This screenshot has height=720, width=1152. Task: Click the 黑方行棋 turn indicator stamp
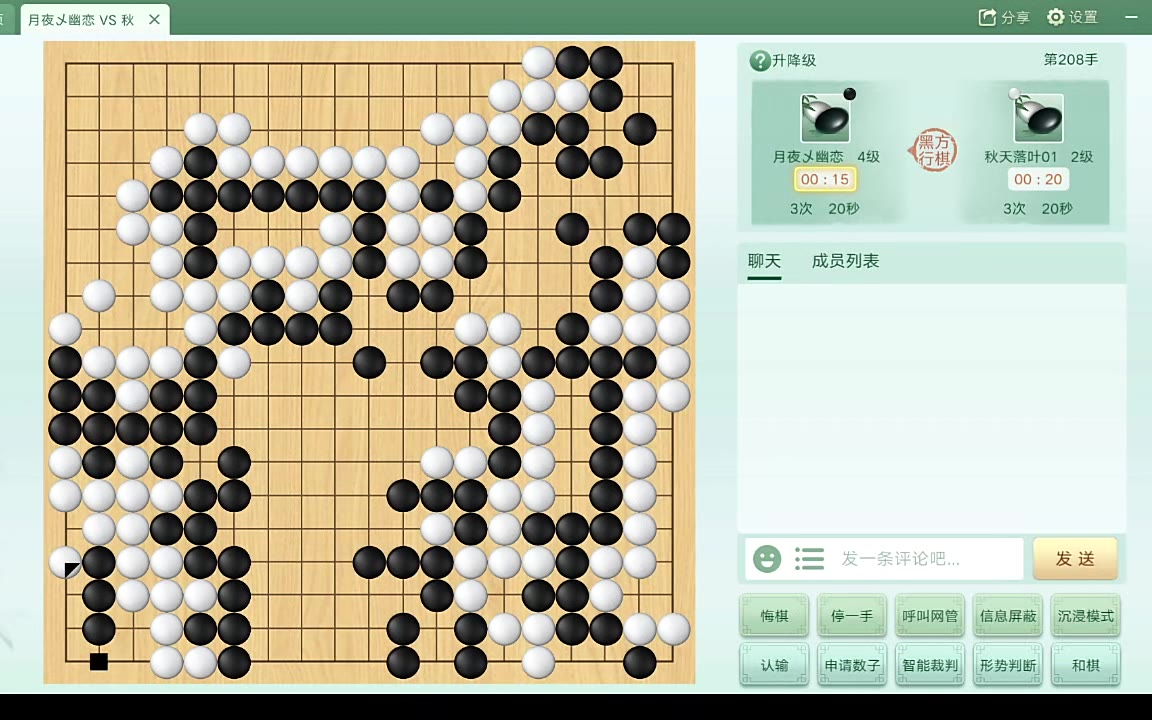932,151
